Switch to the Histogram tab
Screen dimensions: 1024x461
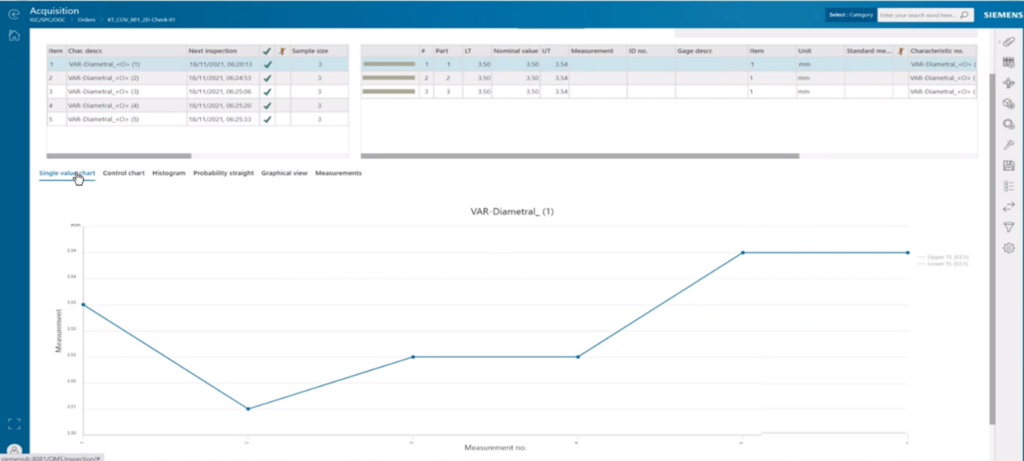point(169,173)
